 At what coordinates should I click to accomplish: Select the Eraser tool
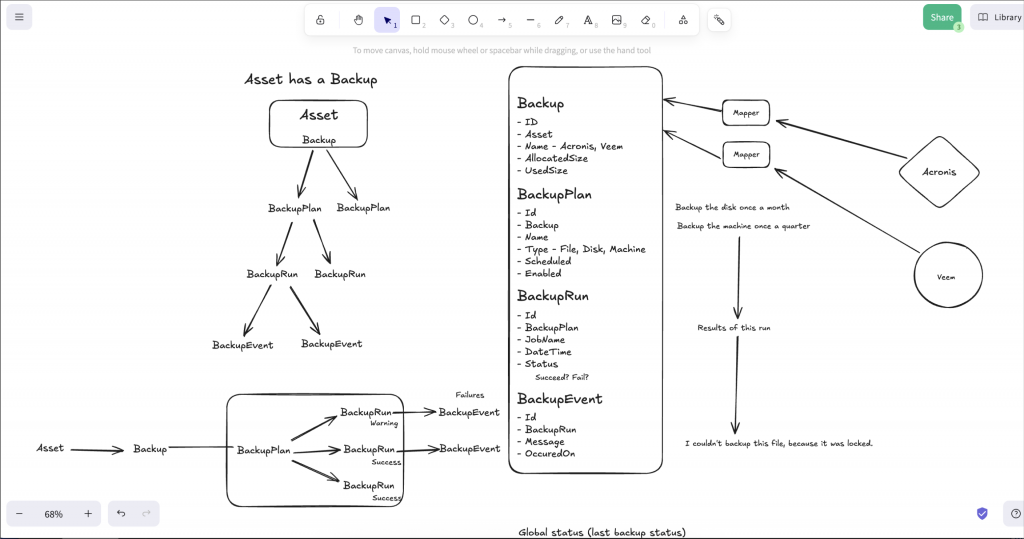(x=645, y=20)
